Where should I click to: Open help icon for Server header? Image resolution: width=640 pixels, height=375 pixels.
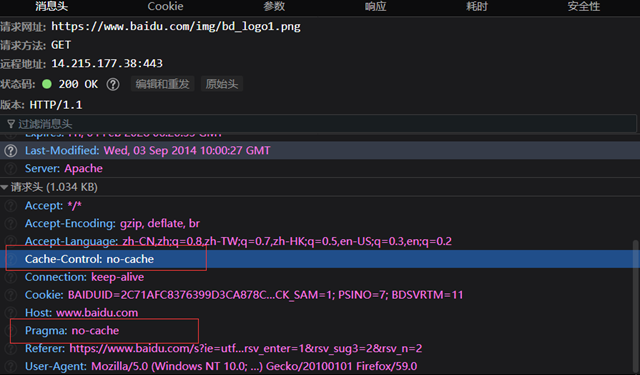(x=11, y=169)
